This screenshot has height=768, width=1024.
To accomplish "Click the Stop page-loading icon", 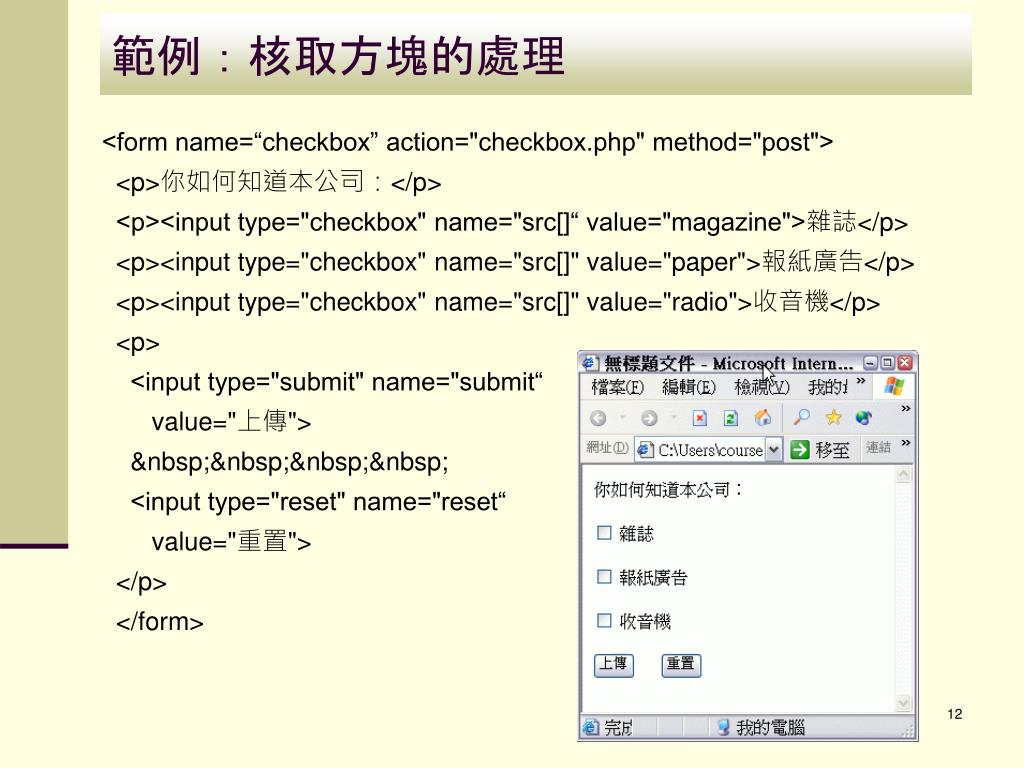I will point(699,418).
